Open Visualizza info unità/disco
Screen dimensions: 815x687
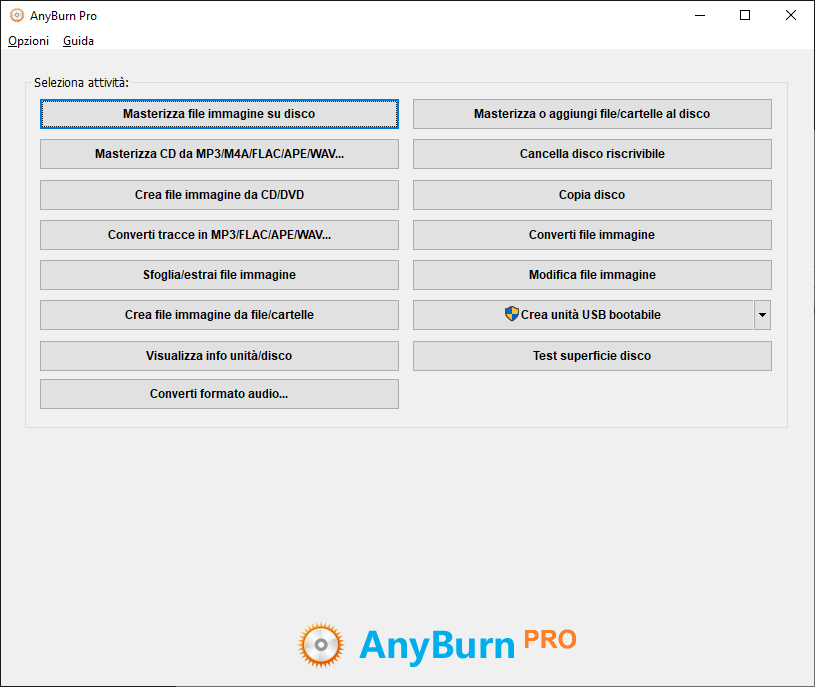pos(219,356)
